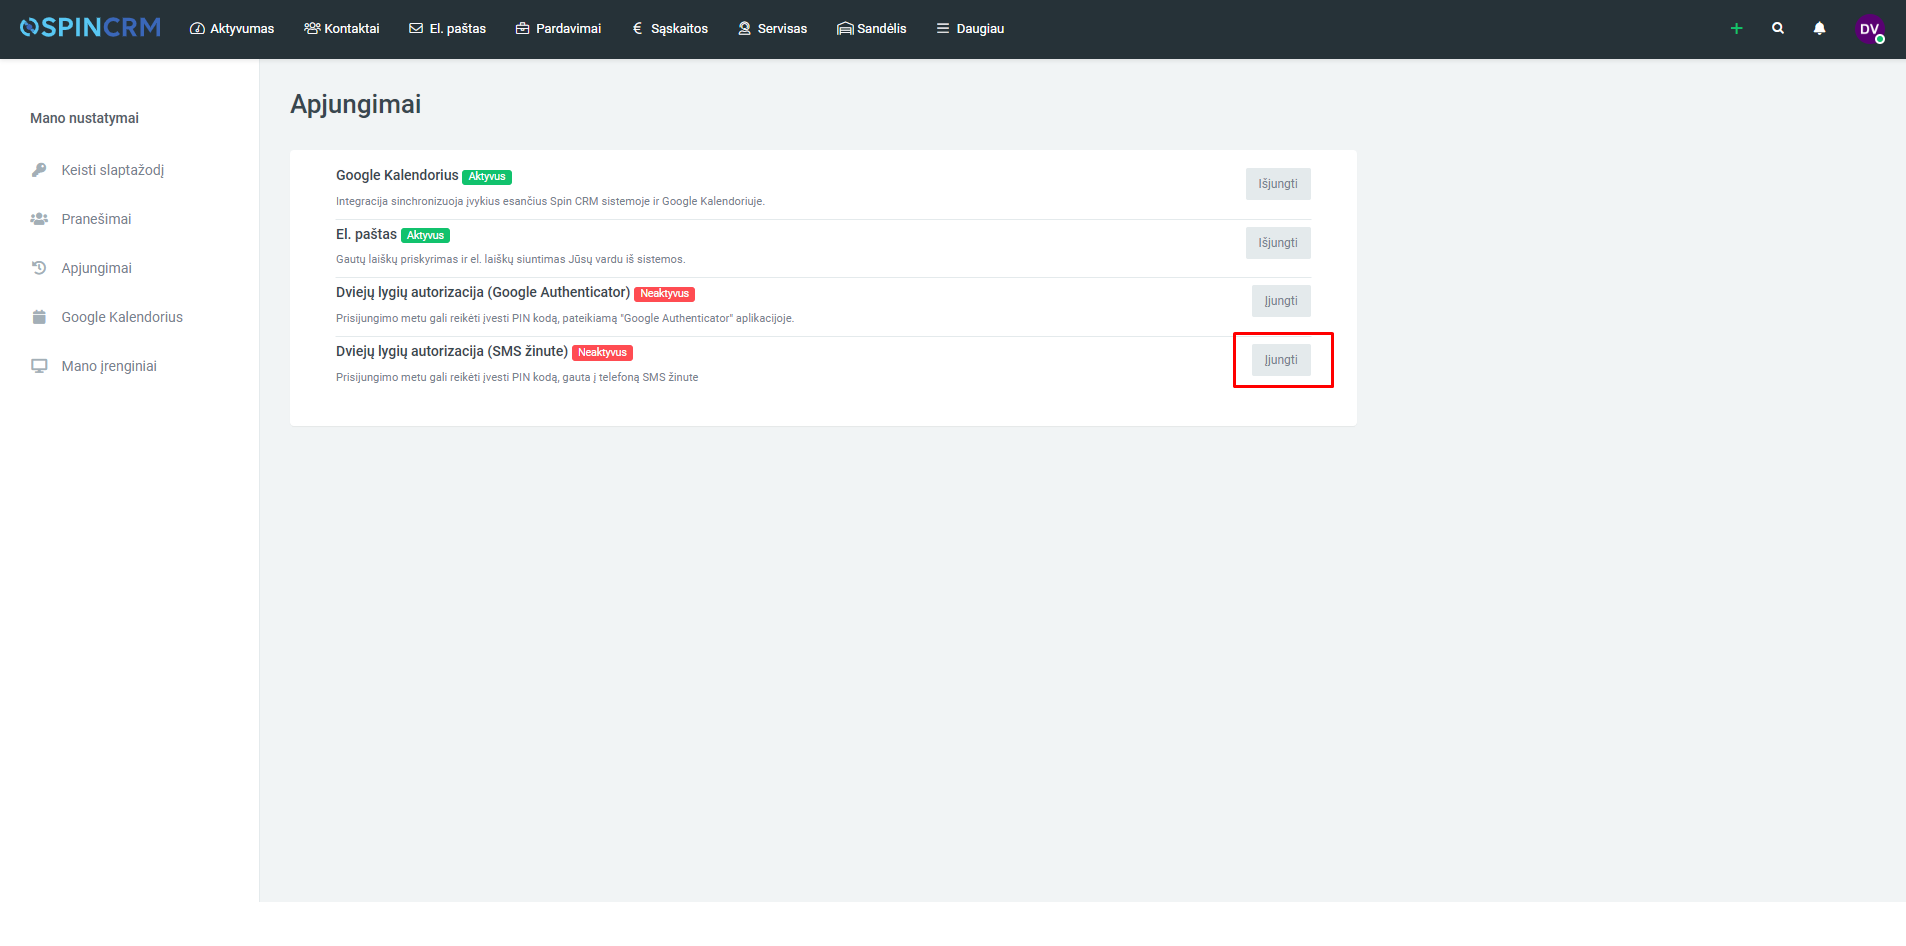The height and width of the screenshot is (946, 1906).
Task: Select Pranešimai in sidebar
Action: click(96, 219)
